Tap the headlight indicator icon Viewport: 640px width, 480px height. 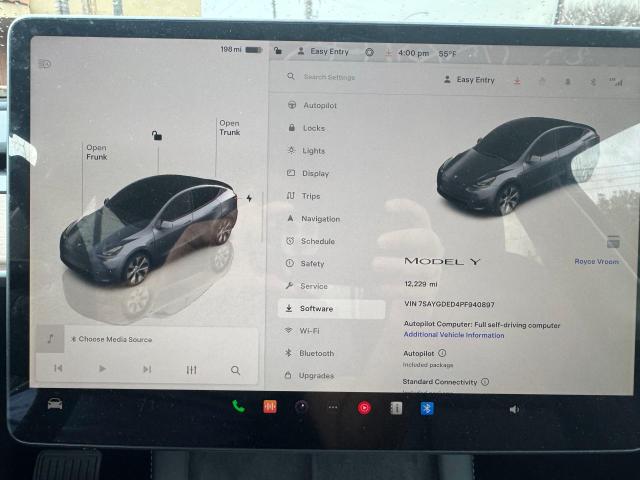click(44, 64)
